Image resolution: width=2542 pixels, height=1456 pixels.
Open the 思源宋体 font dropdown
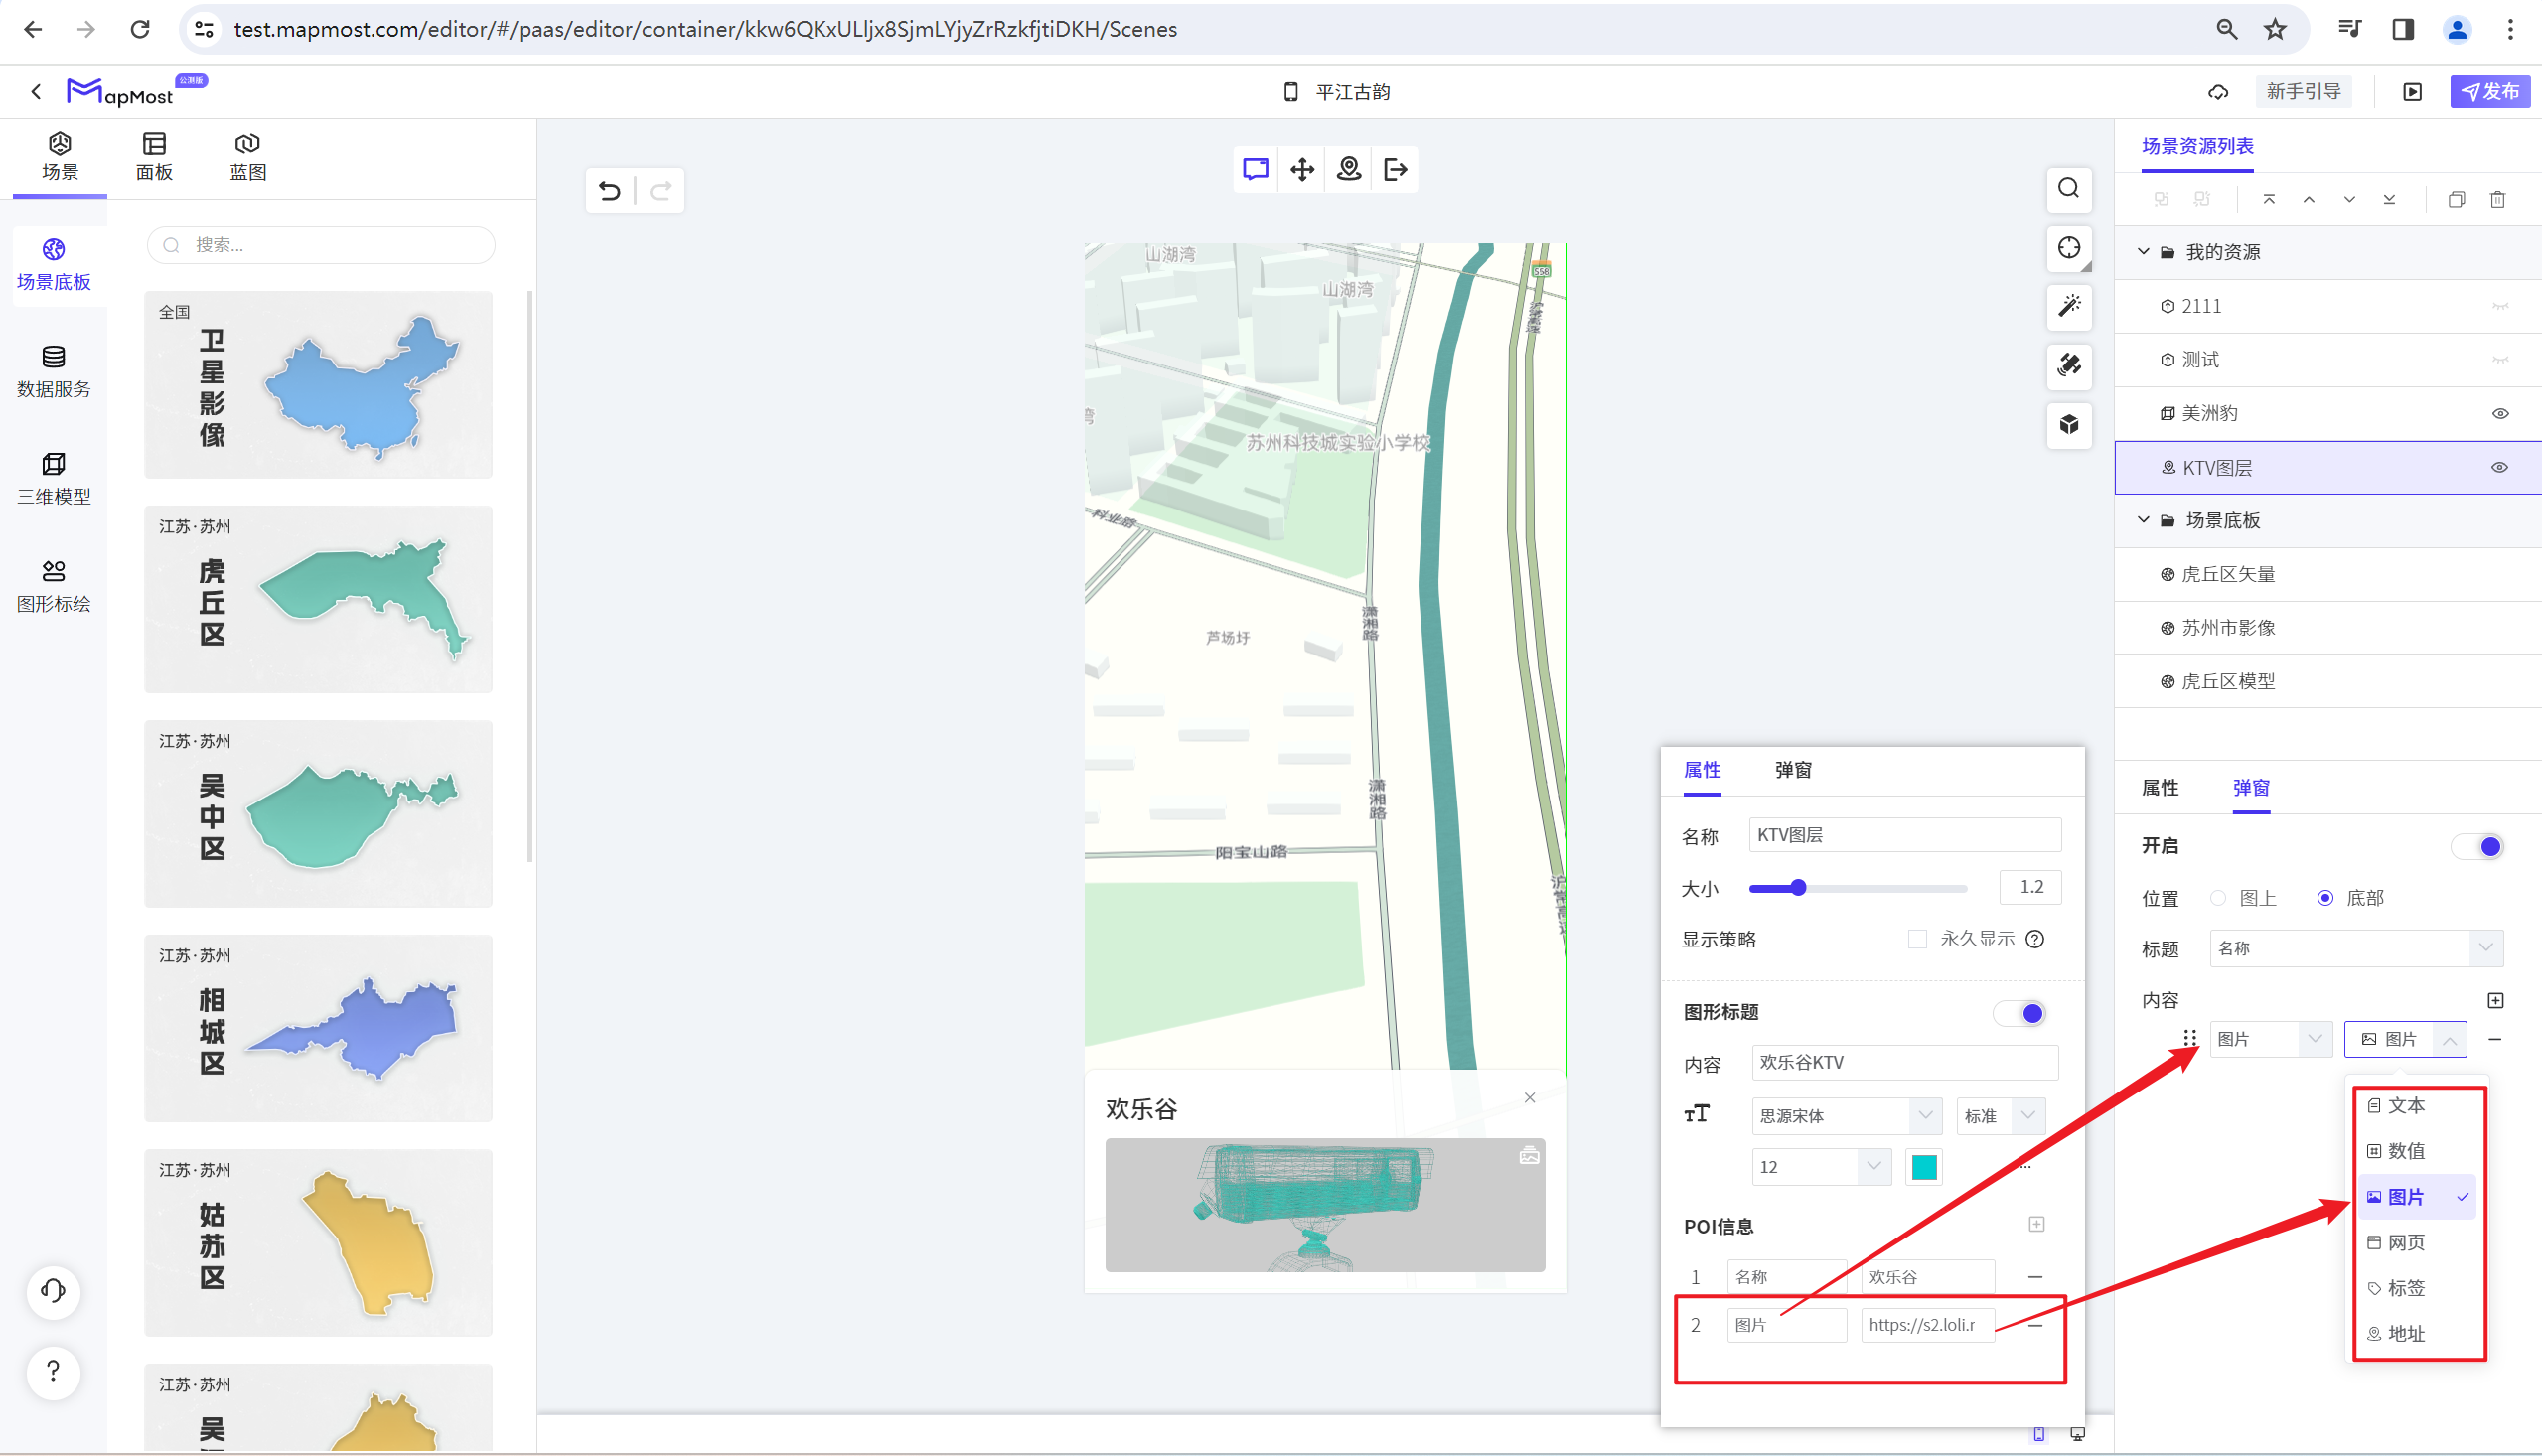pyautogui.click(x=1846, y=1115)
